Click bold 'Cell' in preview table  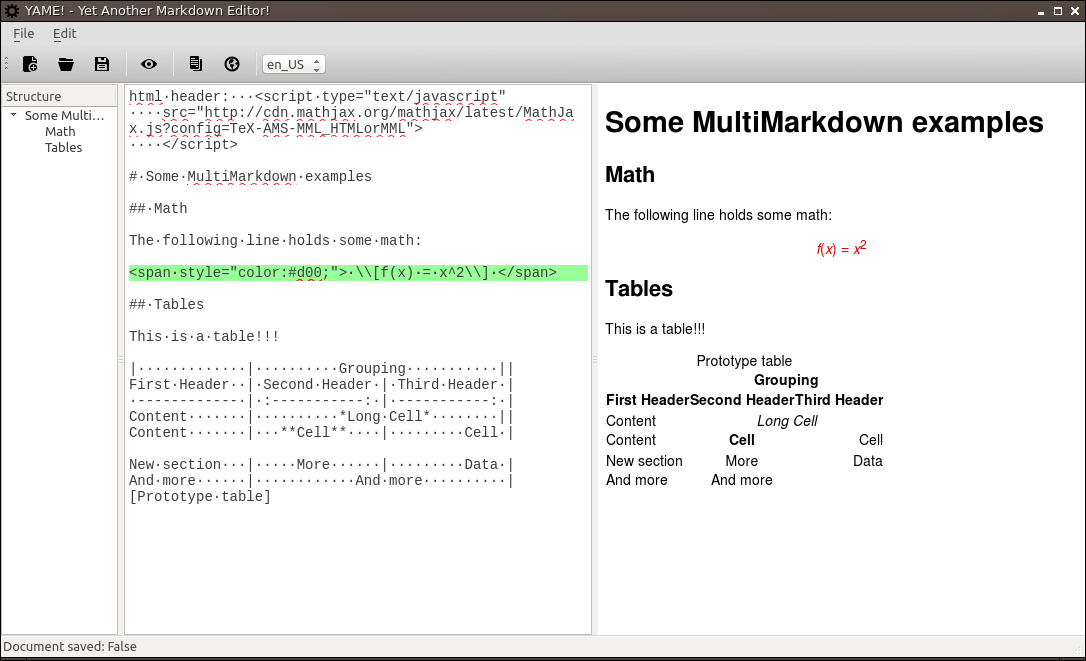pos(742,441)
